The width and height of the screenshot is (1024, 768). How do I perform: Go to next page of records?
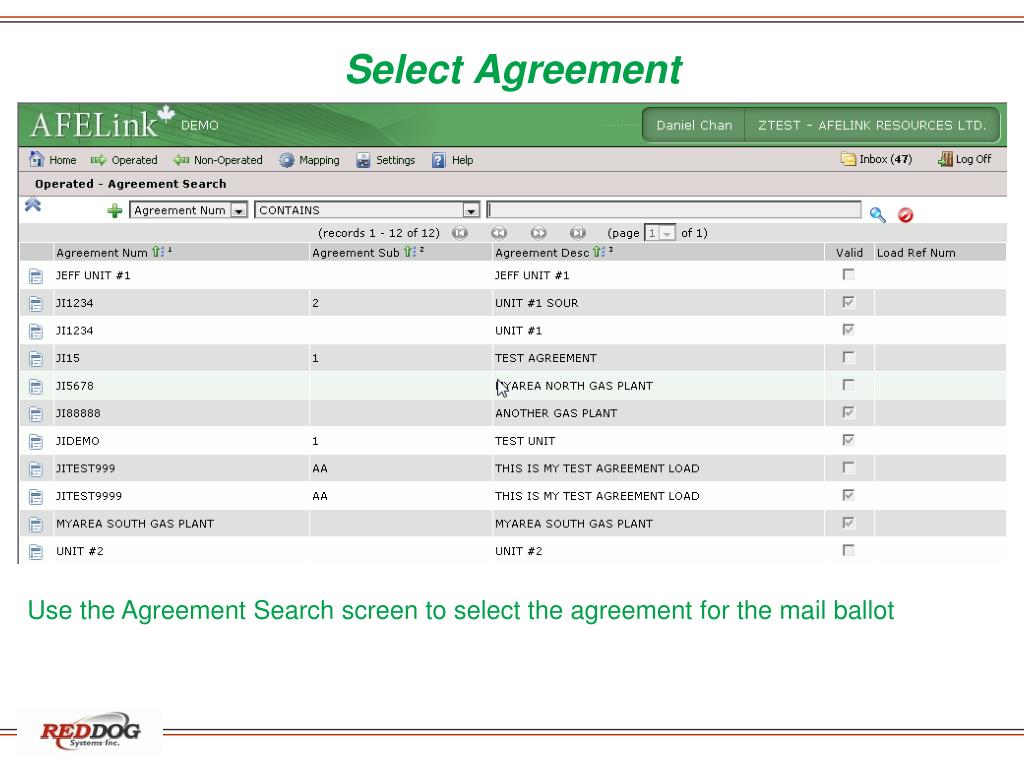(x=538, y=233)
